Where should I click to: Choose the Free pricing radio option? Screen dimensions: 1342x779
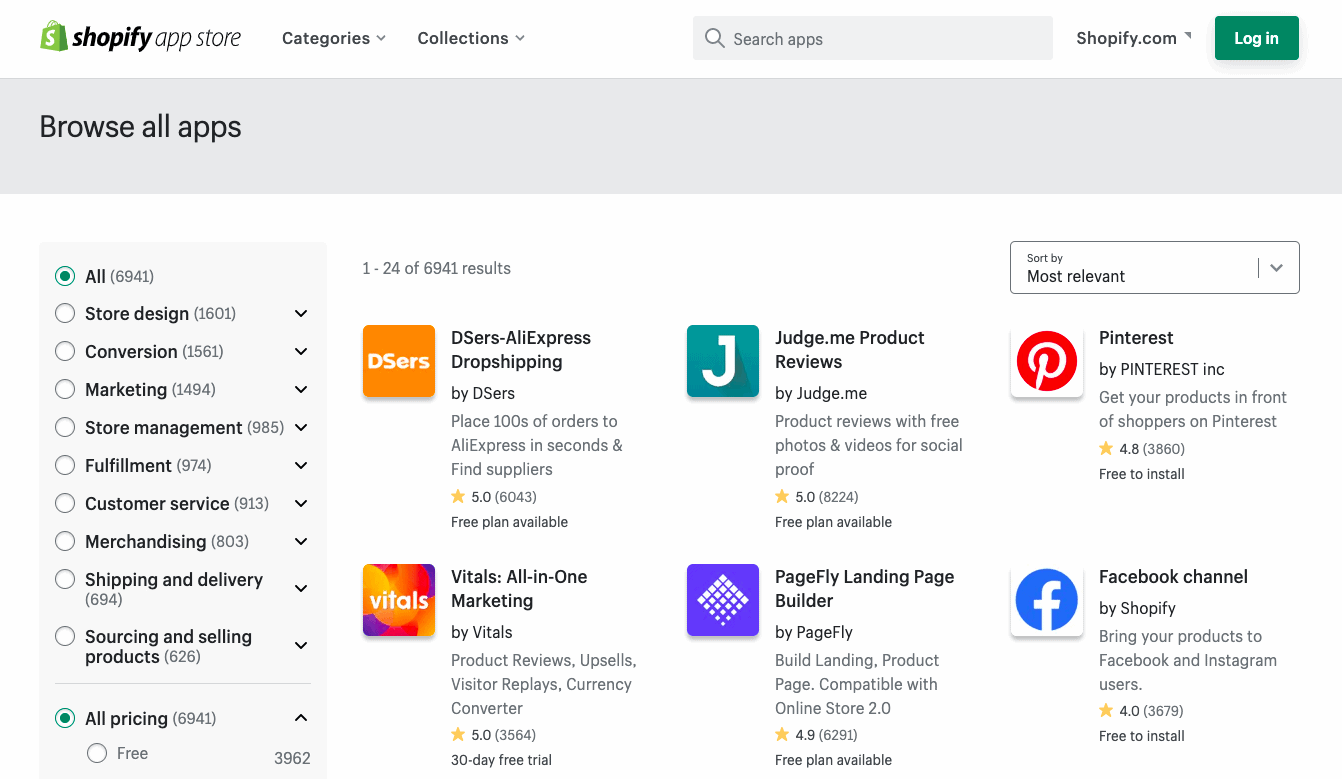point(97,754)
